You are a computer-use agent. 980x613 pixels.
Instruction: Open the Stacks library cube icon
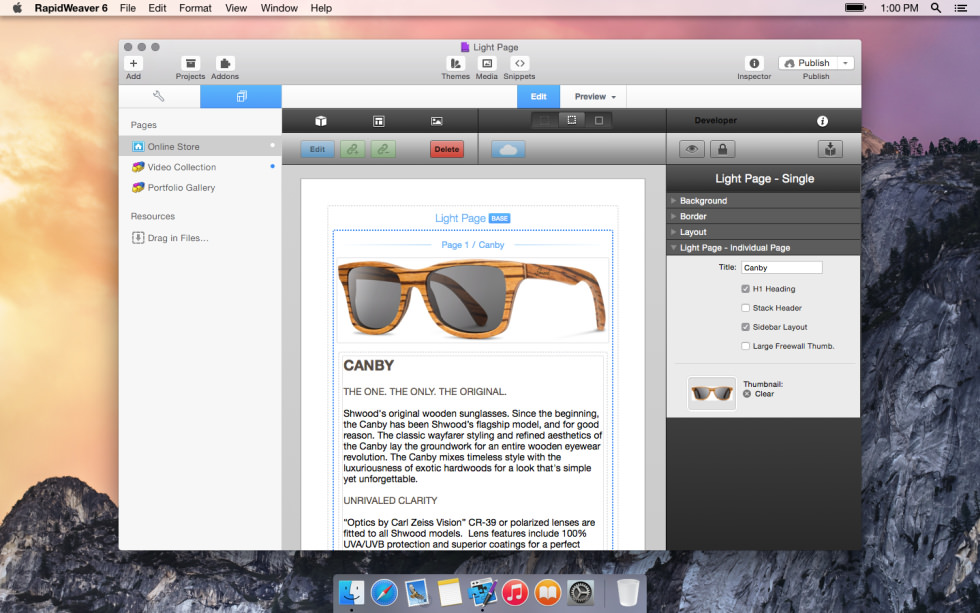pyautogui.click(x=321, y=121)
